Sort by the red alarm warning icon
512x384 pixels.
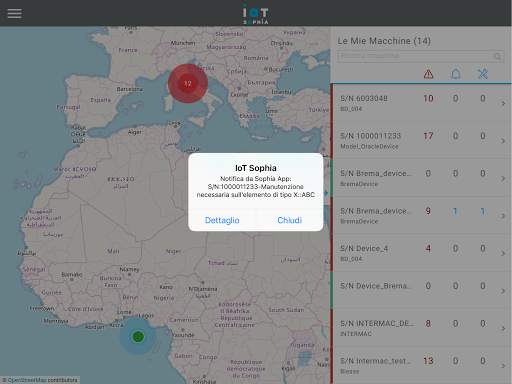tap(428, 74)
